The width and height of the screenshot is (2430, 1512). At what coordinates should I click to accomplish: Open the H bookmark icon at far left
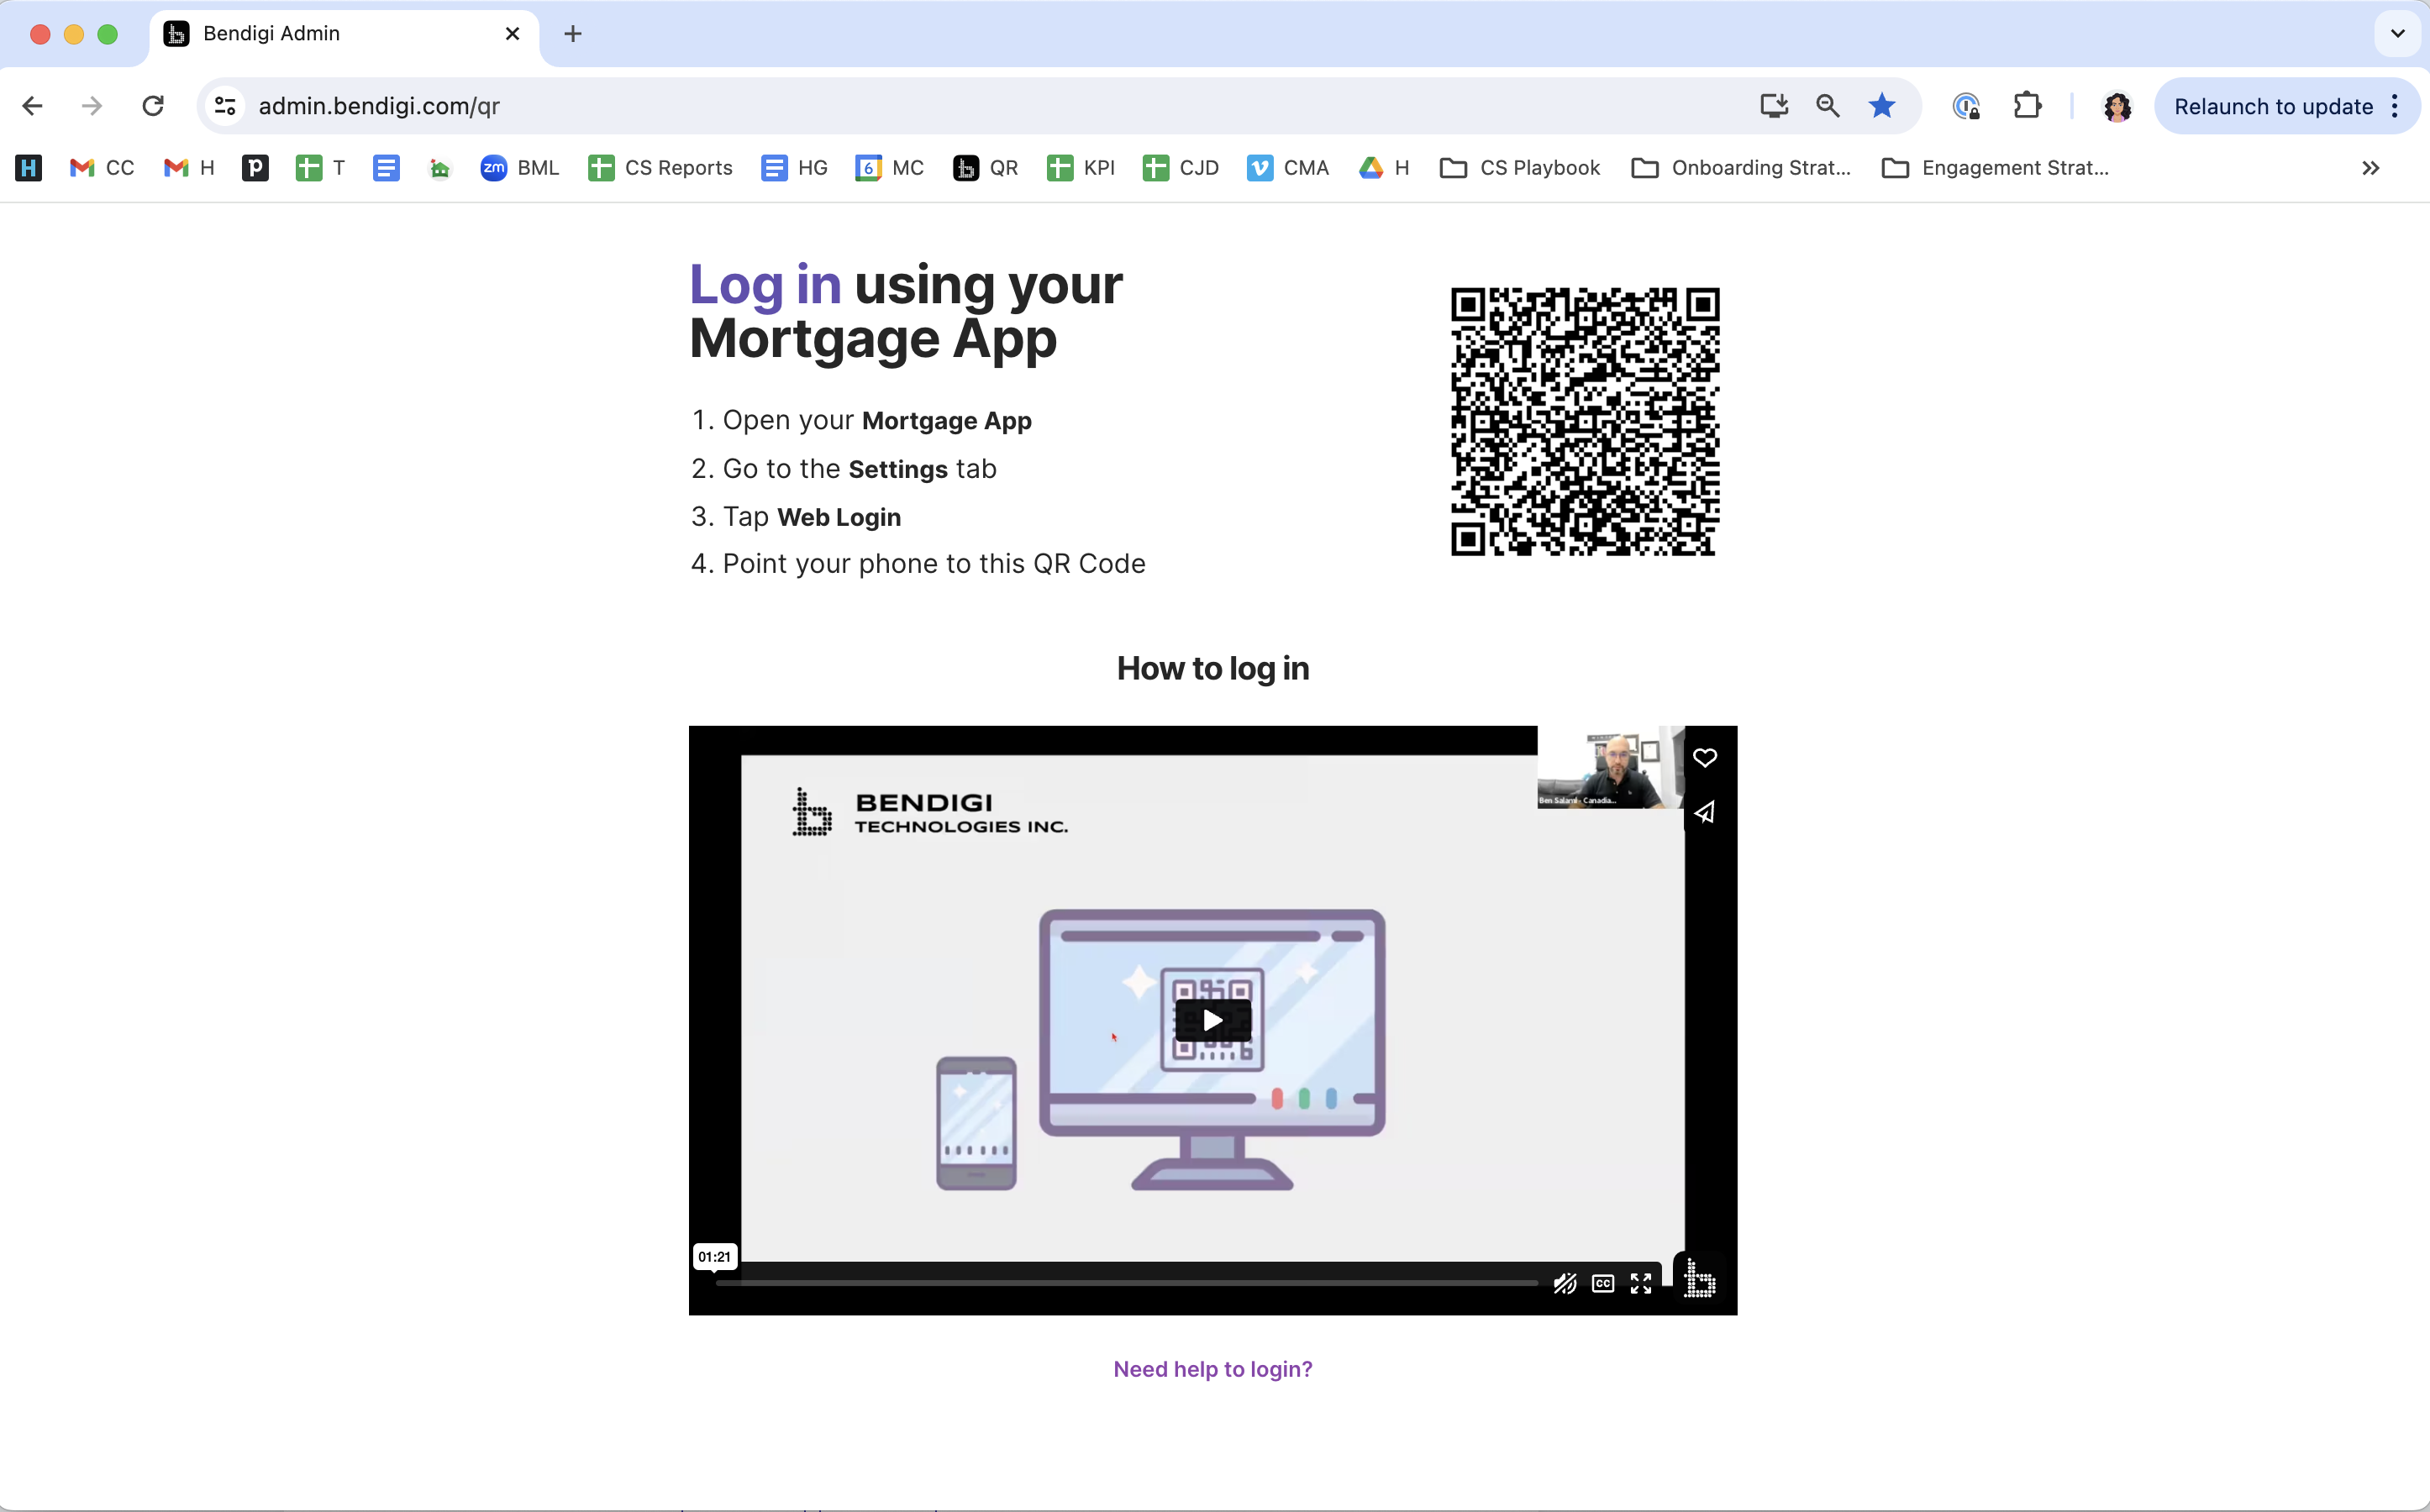coord(29,168)
